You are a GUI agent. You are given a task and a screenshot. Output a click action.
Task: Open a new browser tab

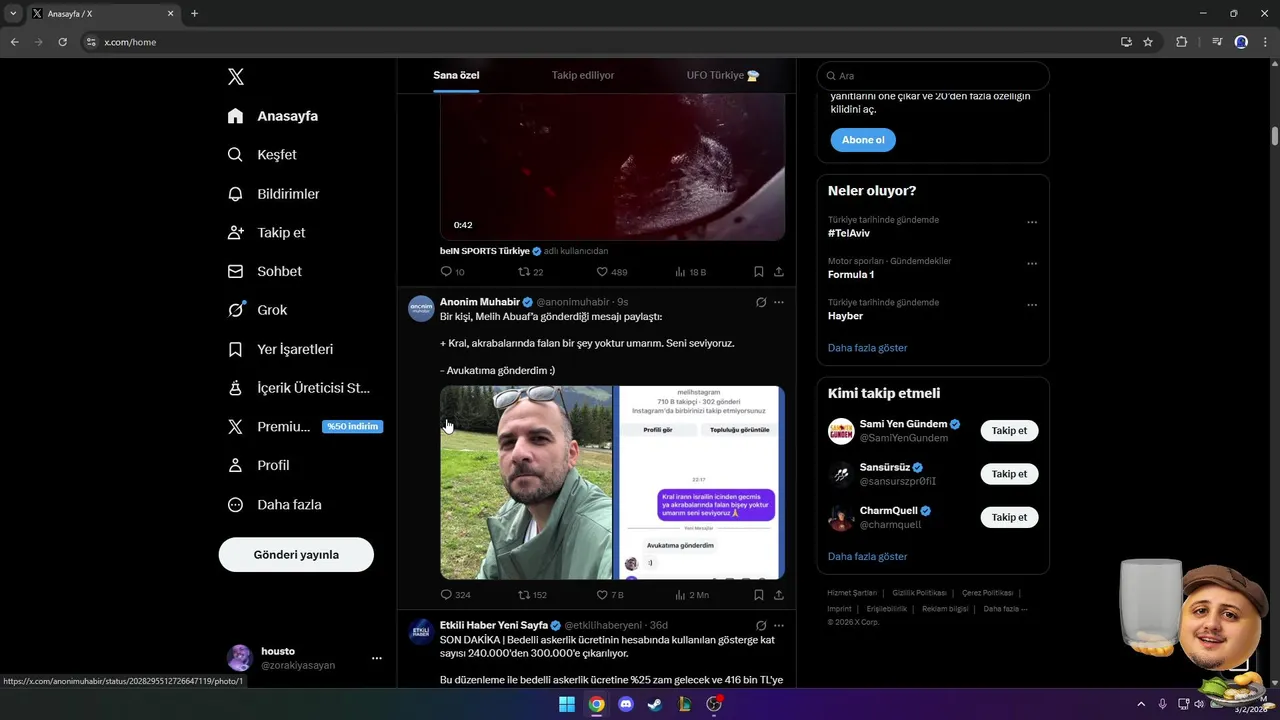point(194,14)
